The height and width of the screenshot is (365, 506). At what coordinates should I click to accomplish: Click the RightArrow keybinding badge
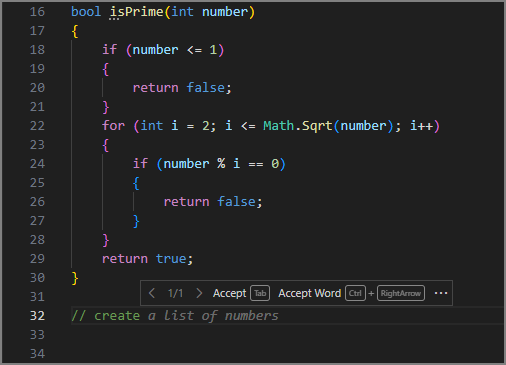tap(401, 293)
